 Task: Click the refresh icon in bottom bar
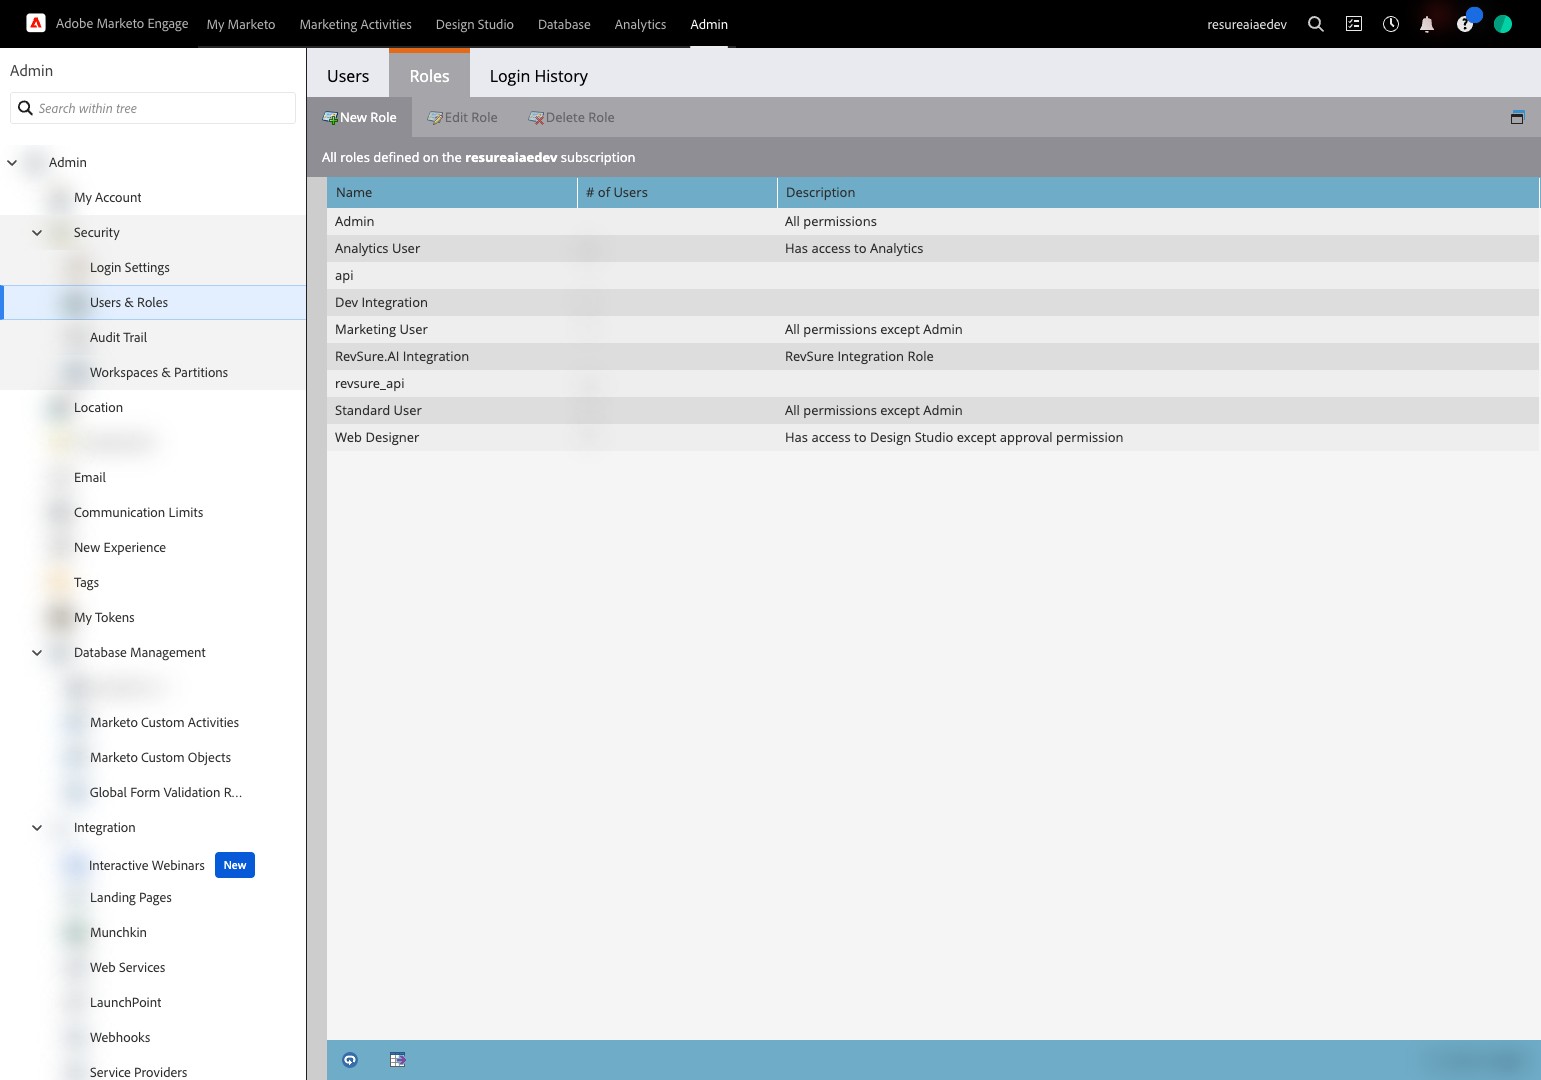point(350,1060)
